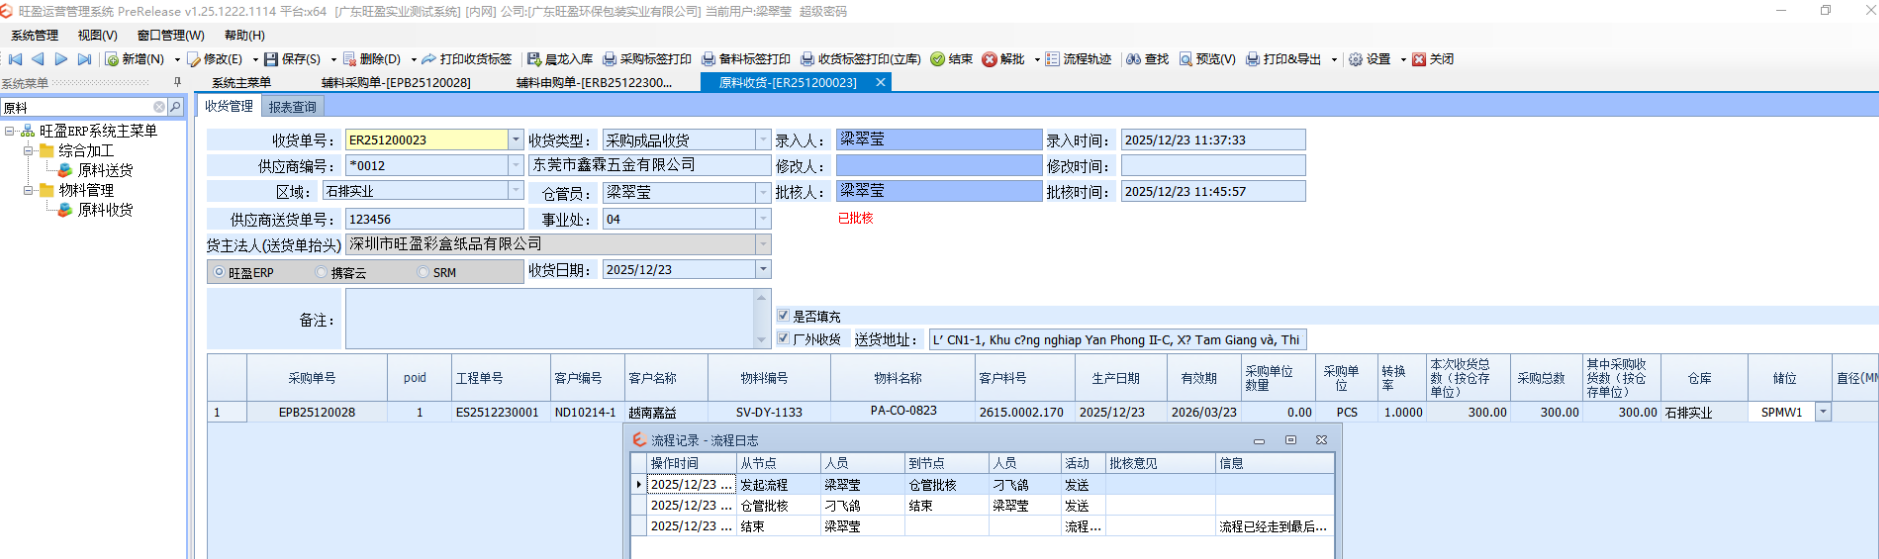Screen dimensions: 1879x559
Task: Click the 查找 binoculars search icon
Action: [x=1133, y=59]
